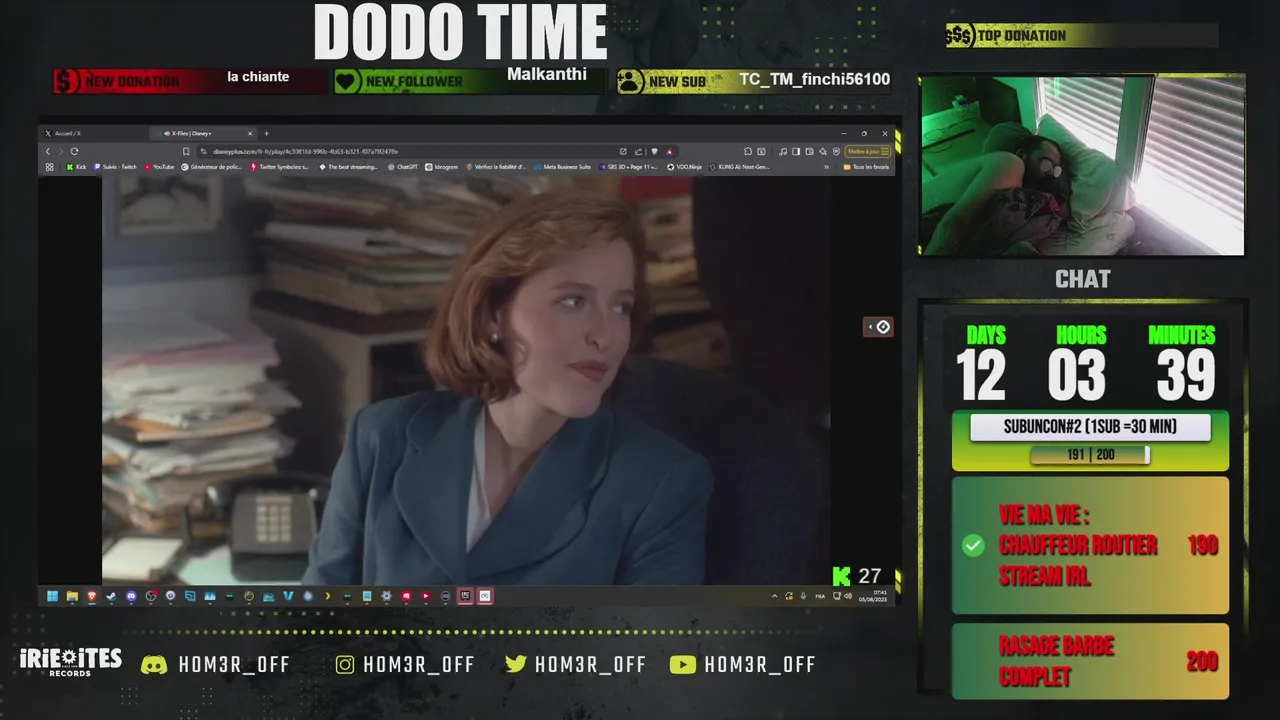Bookmark this page via address bar icon

click(x=186, y=151)
